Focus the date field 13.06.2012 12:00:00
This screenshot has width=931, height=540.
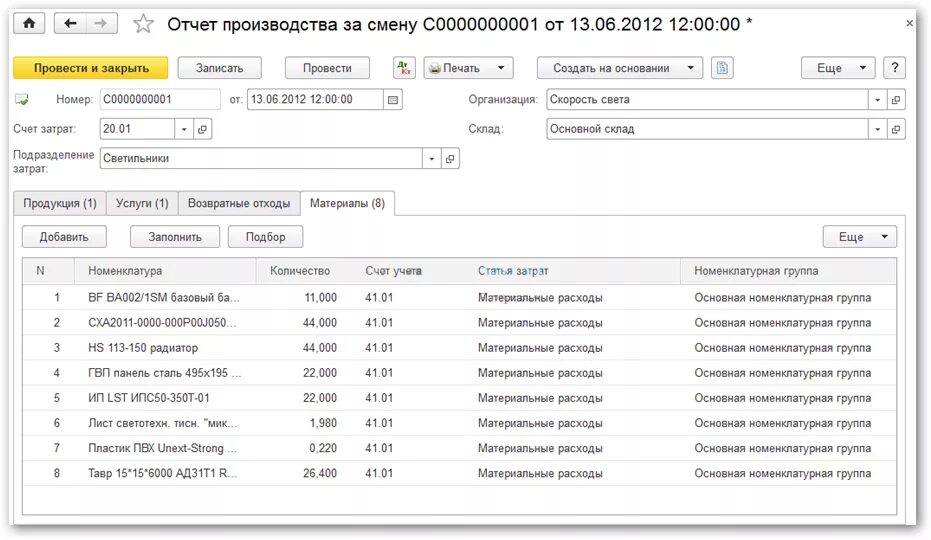(x=315, y=100)
